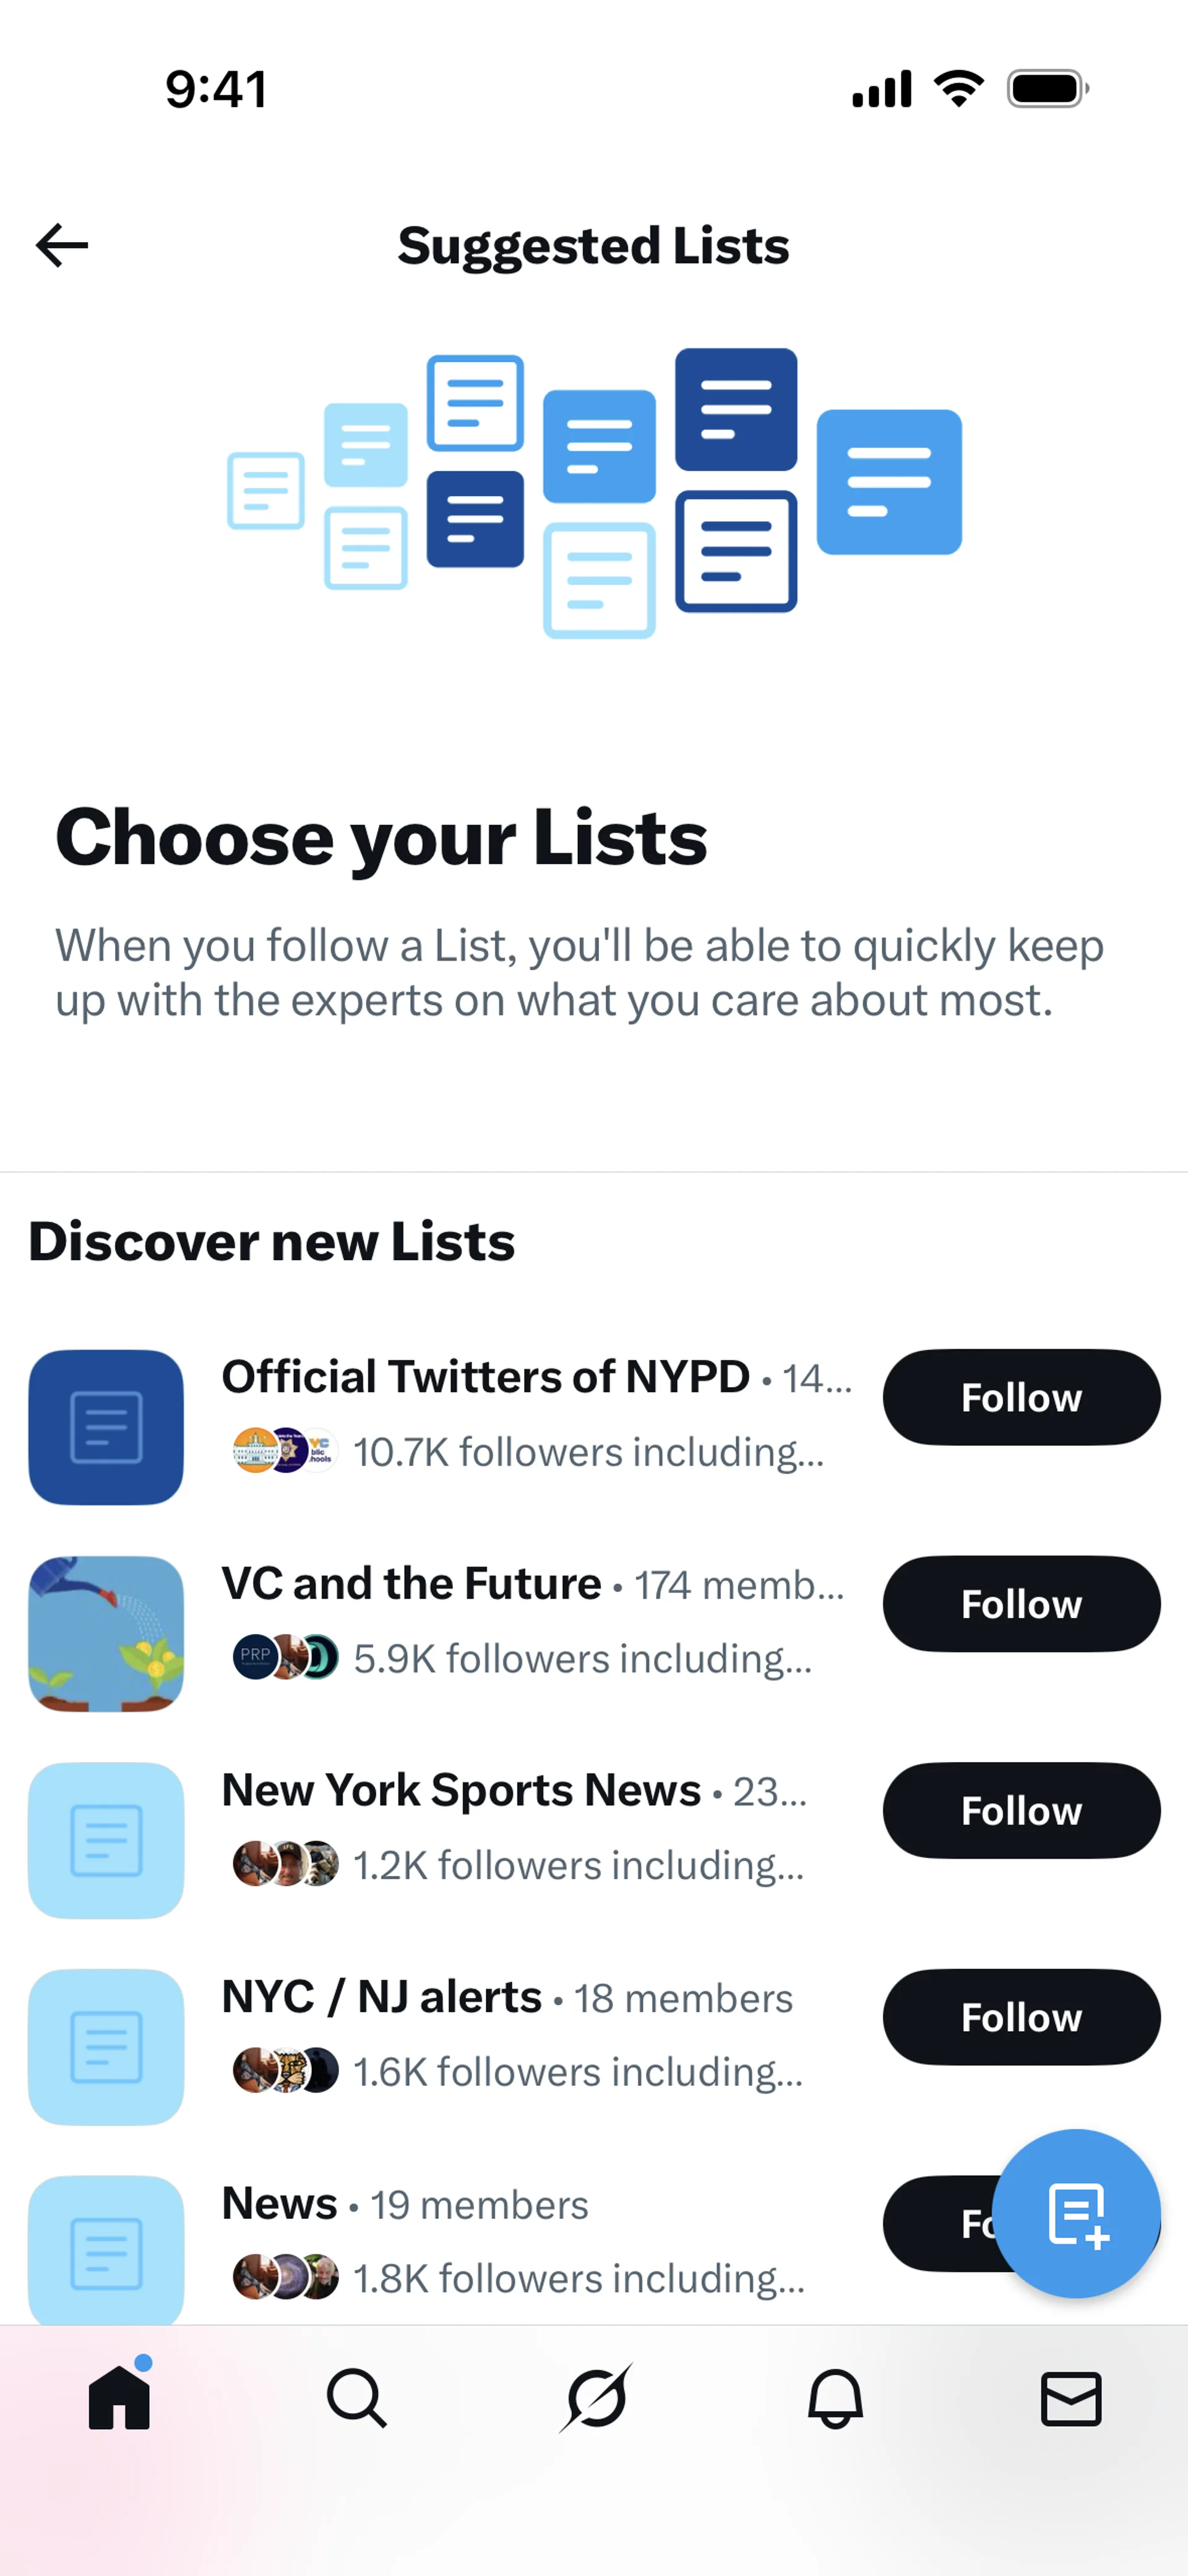Open the News list with 19 members

coord(279,2204)
